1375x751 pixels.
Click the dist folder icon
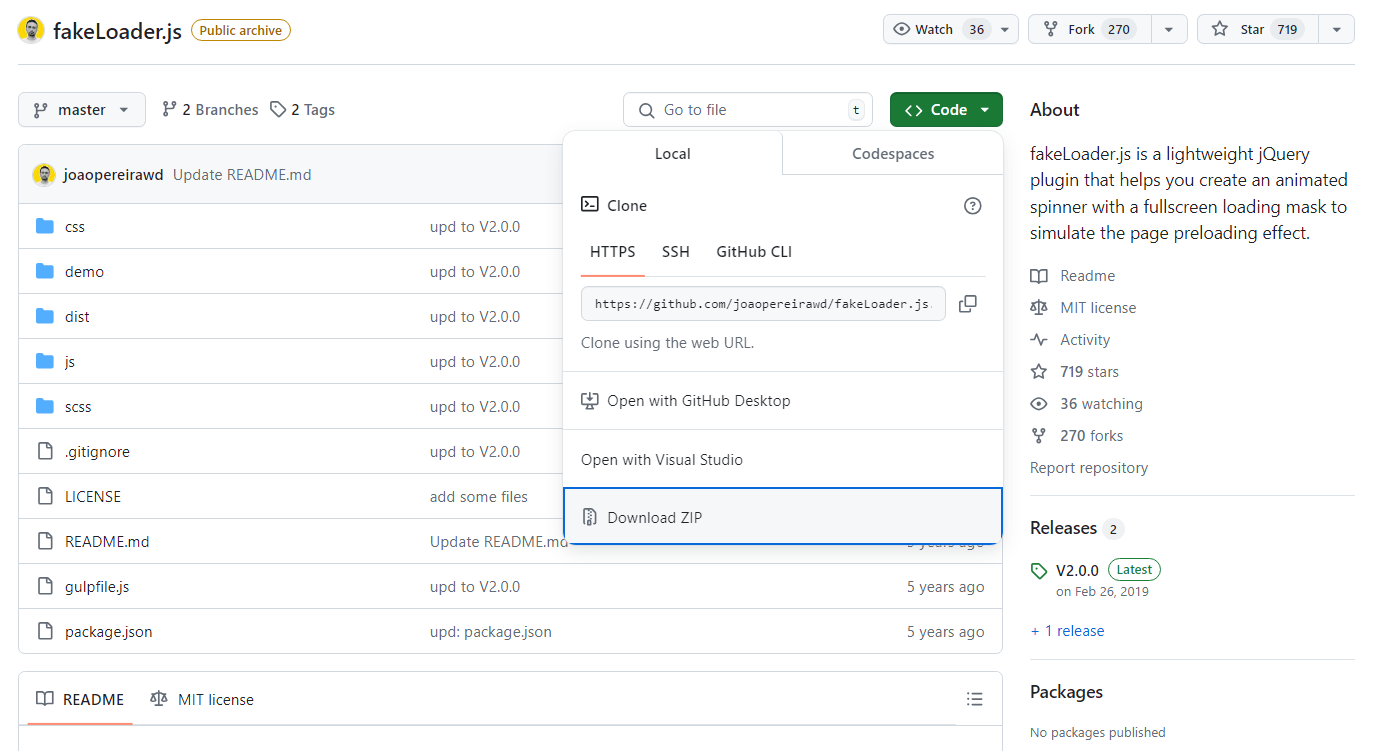pyautogui.click(x=44, y=316)
